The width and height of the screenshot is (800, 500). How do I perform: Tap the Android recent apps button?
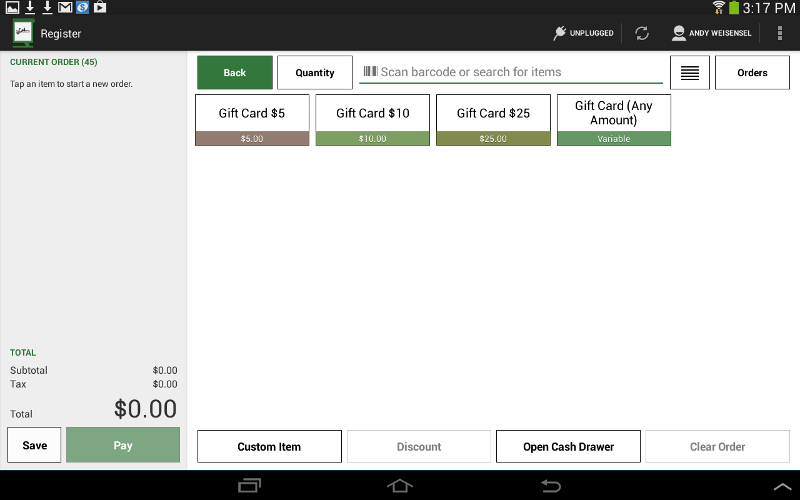click(x=249, y=486)
